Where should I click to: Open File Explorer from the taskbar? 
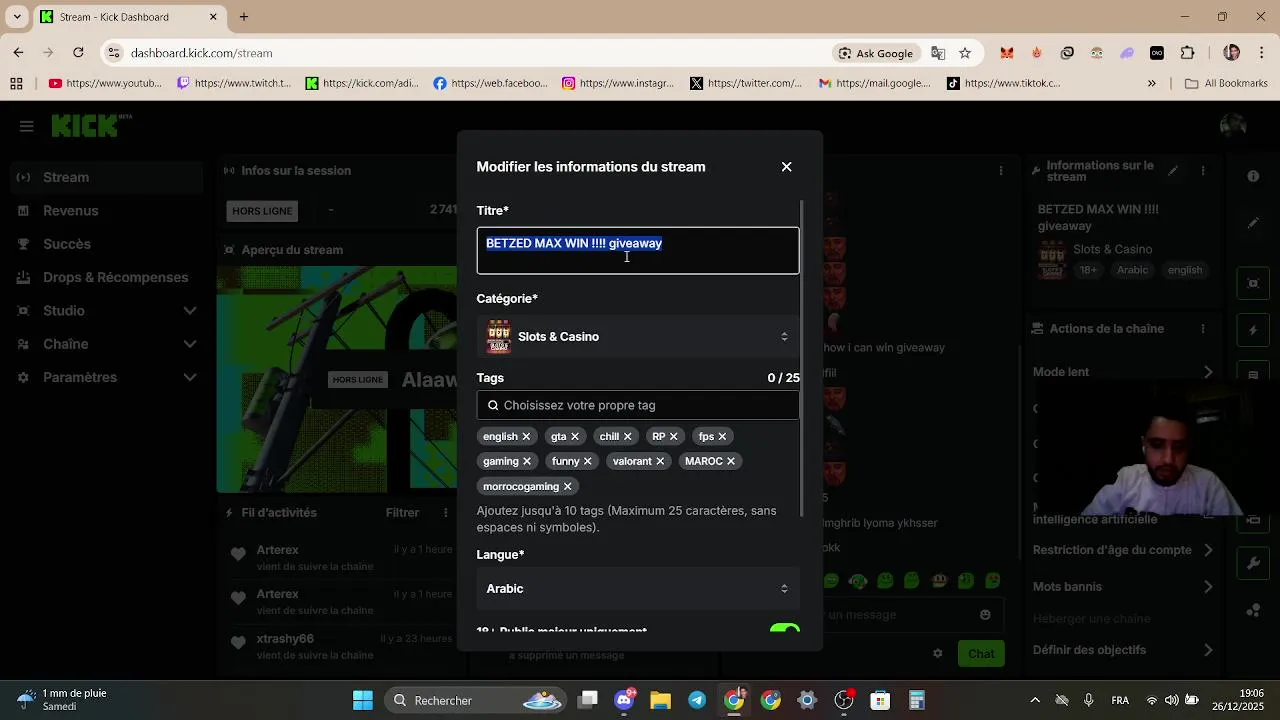(x=661, y=700)
